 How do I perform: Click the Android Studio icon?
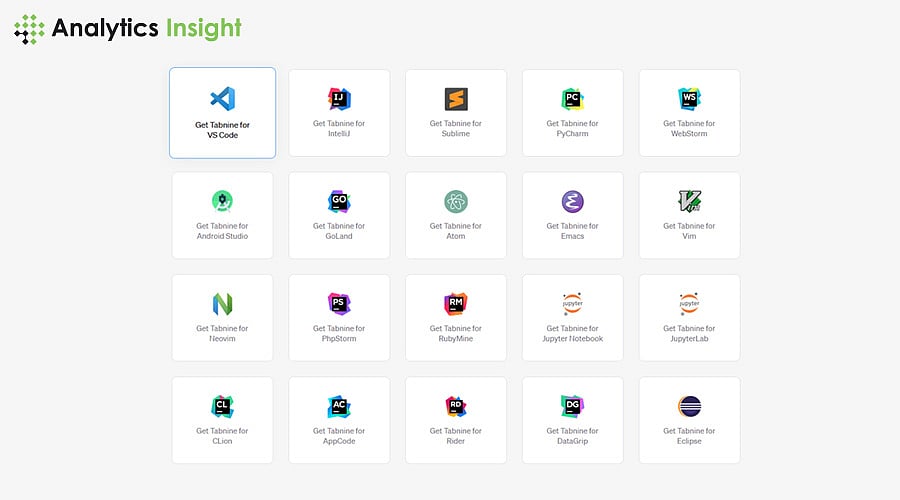(222, 201)
